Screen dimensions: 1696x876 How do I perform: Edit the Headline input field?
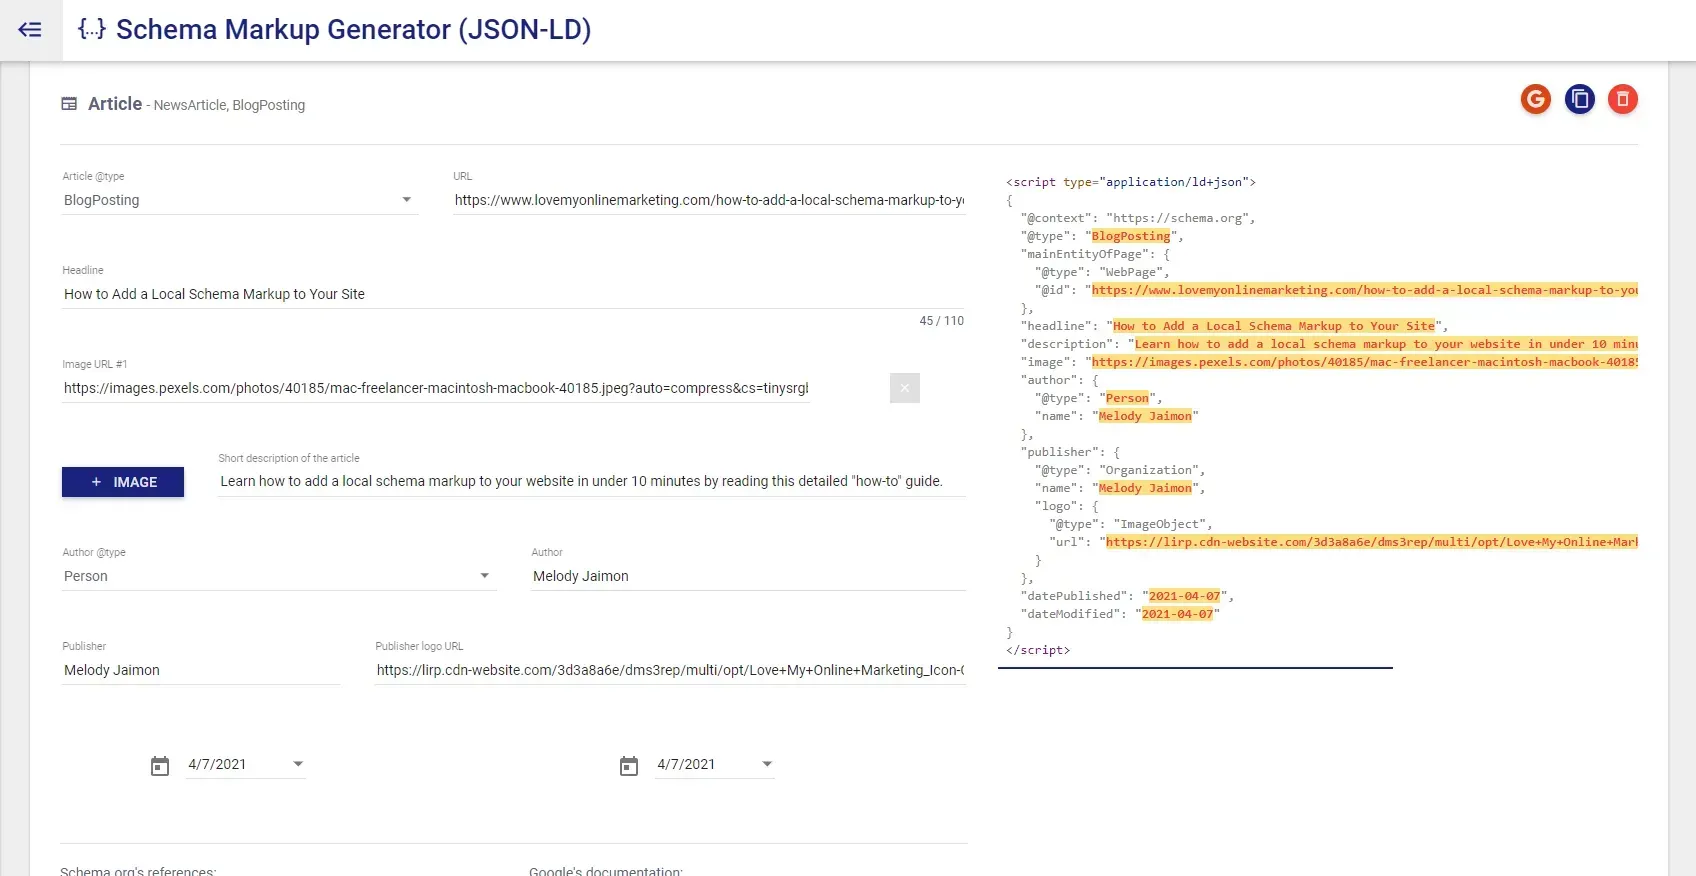tap(513, 294)
